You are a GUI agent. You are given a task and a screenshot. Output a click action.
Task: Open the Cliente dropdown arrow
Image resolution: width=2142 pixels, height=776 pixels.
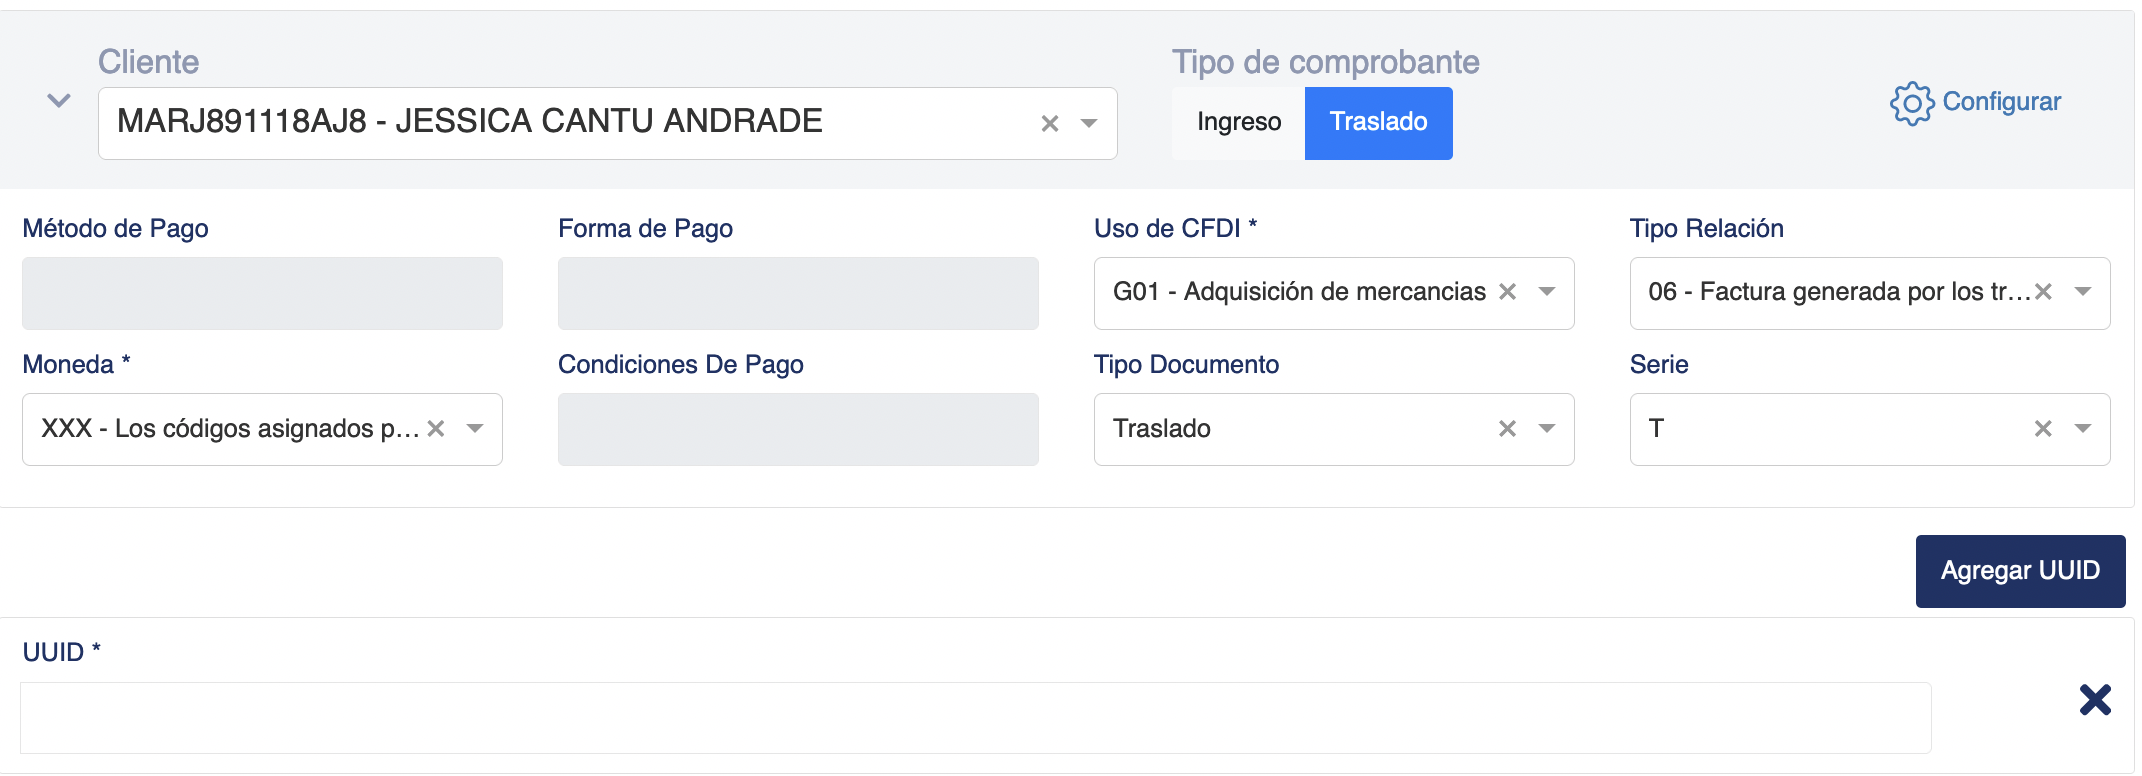(x=1089, y=123)
